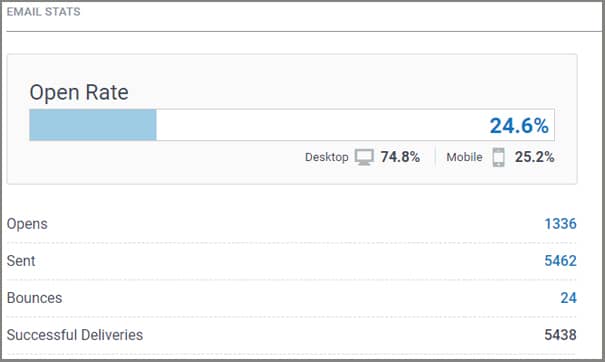Click the divider between Desktop and Mobile stats
The image size is (605, 362).
[x=435, y=157]
